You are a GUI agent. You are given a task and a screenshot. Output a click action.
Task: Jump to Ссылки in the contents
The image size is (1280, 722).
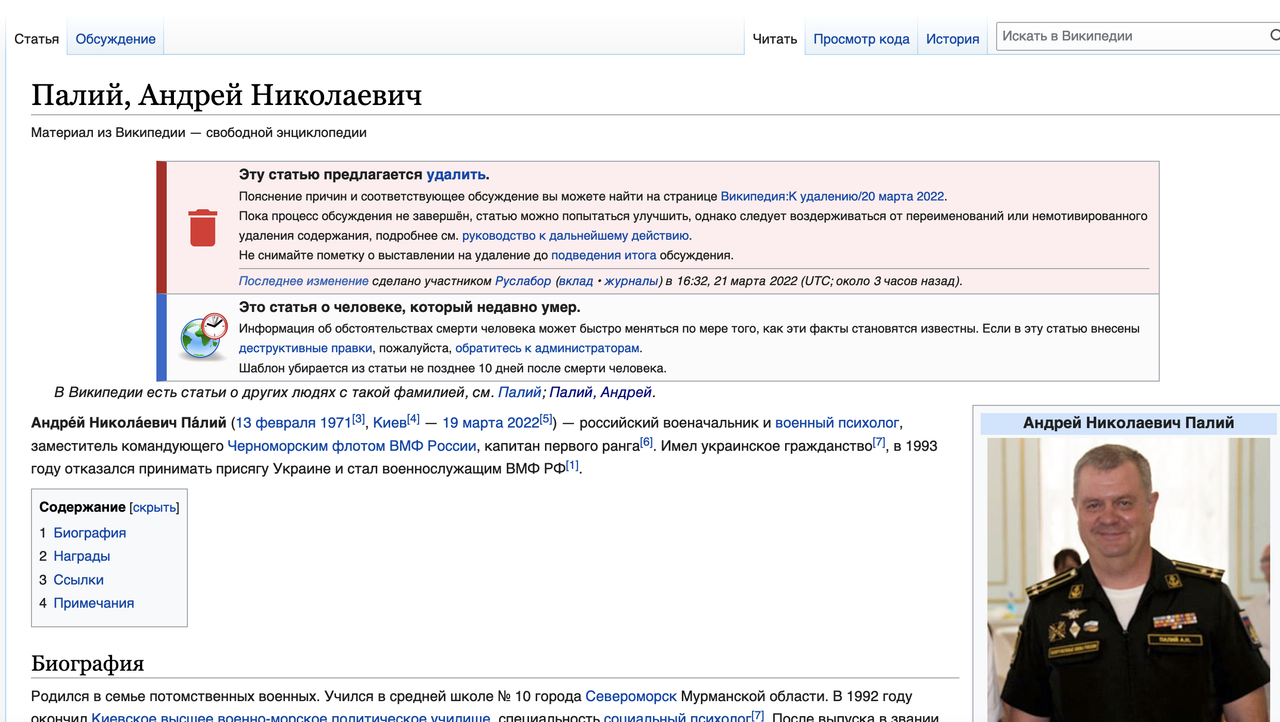point(79,580)
